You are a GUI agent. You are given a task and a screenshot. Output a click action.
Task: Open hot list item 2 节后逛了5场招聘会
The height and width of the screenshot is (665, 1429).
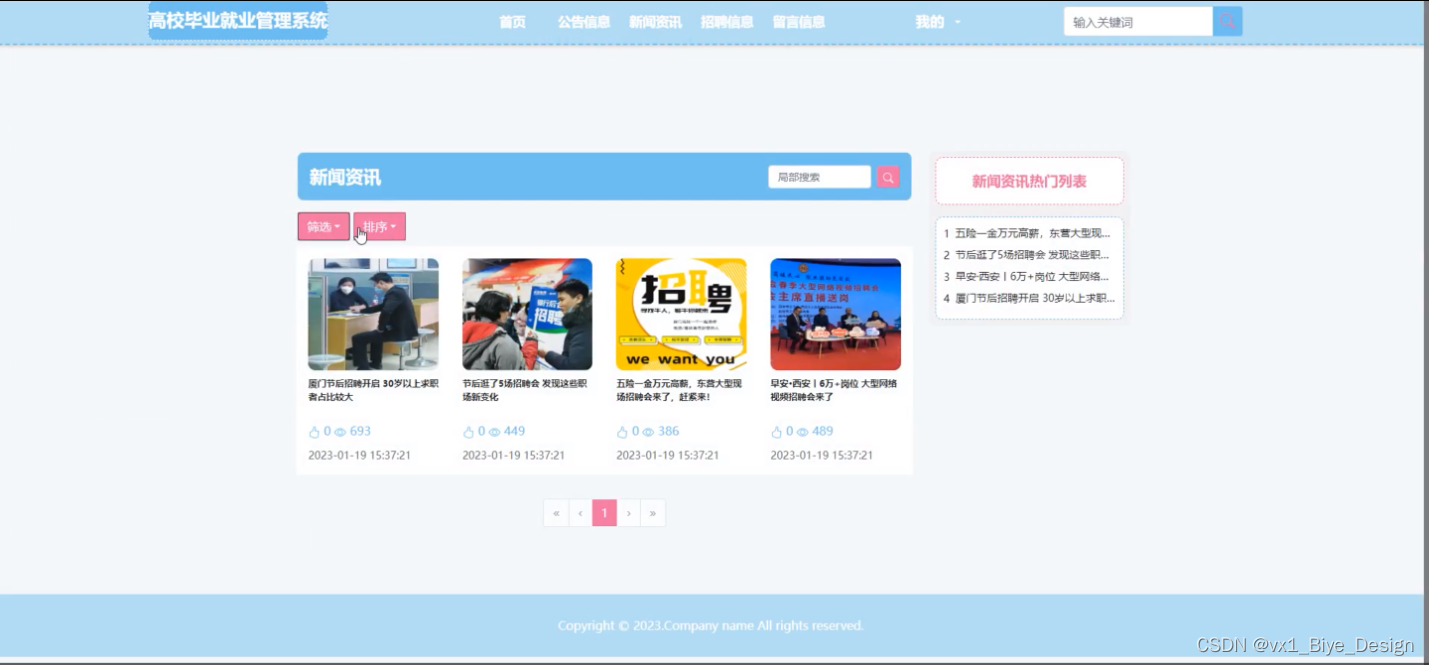[1027, 255]
